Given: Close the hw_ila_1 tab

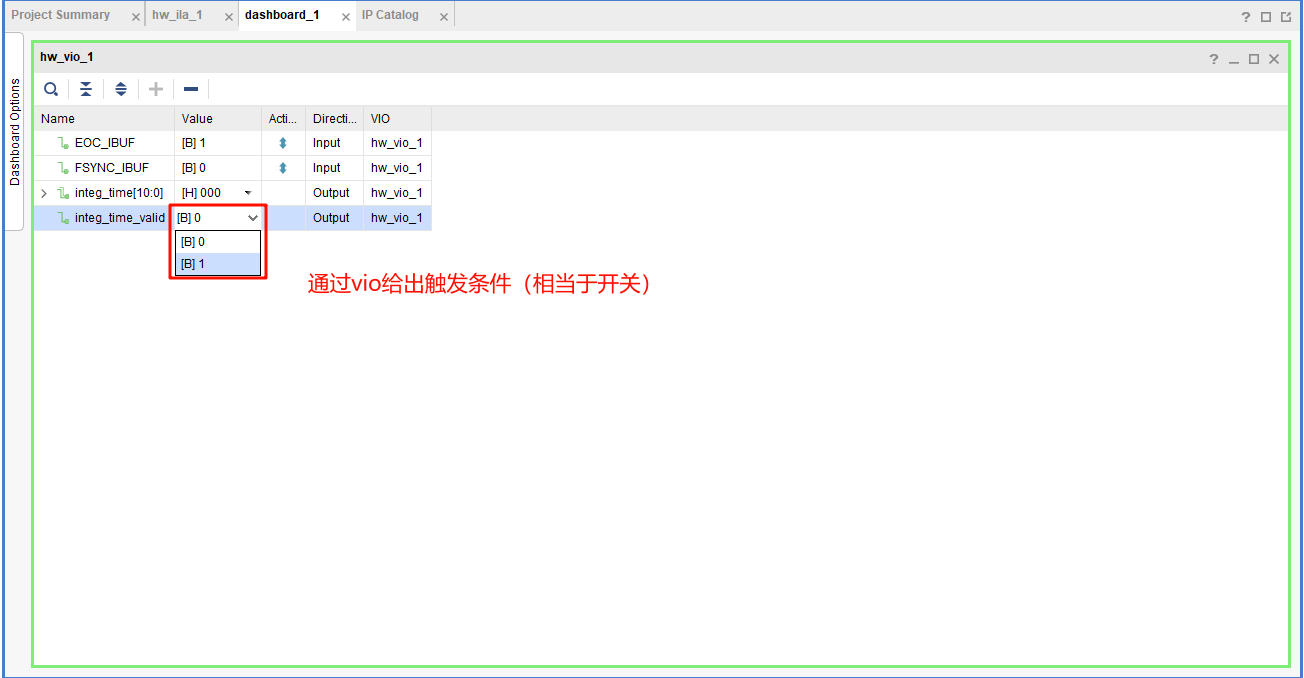Looking at the screenshot, I should point(228,17).
